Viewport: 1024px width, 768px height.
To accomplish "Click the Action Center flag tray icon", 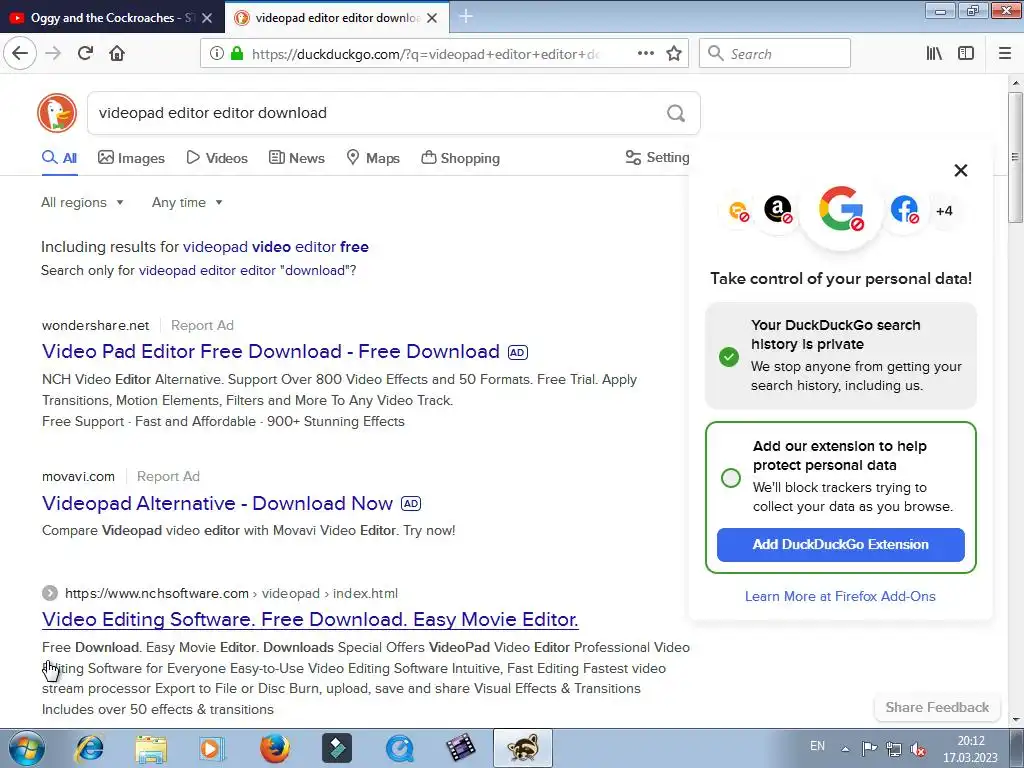I will click(869, 748).
